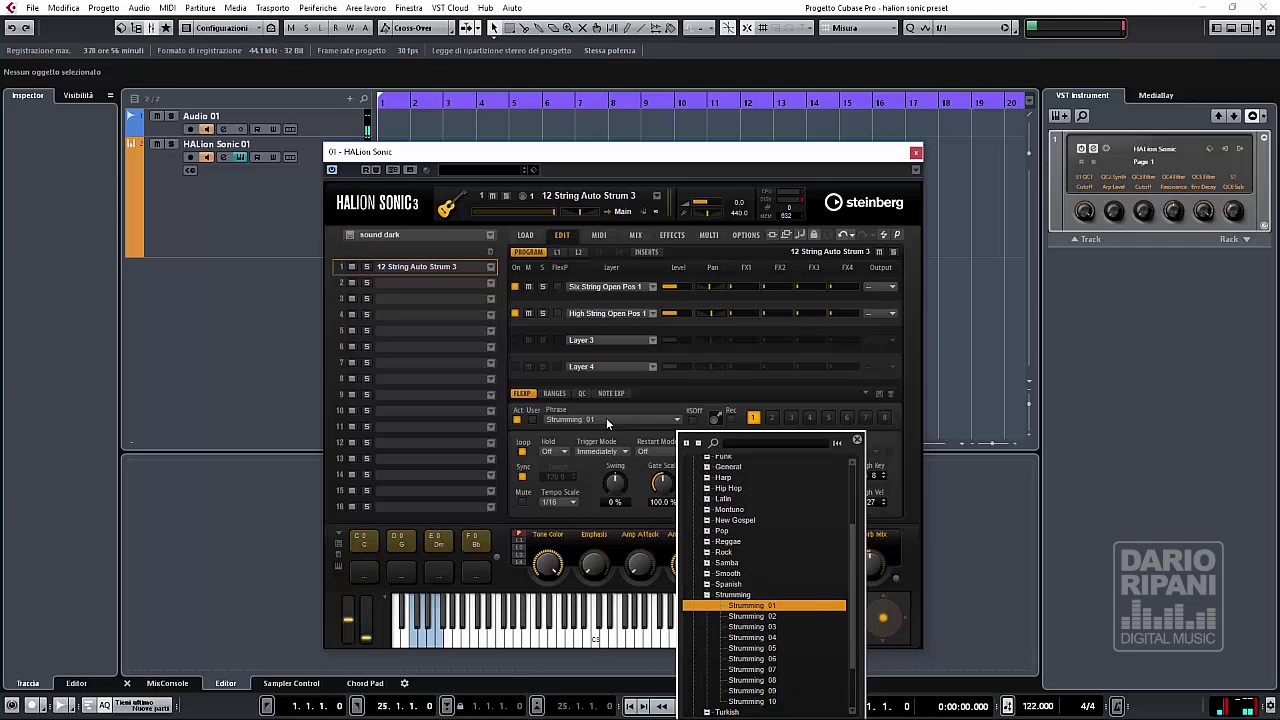1280x720 pixels.
Task: Mute the High String Open Pos 1 layer
Action: (529, 313)
